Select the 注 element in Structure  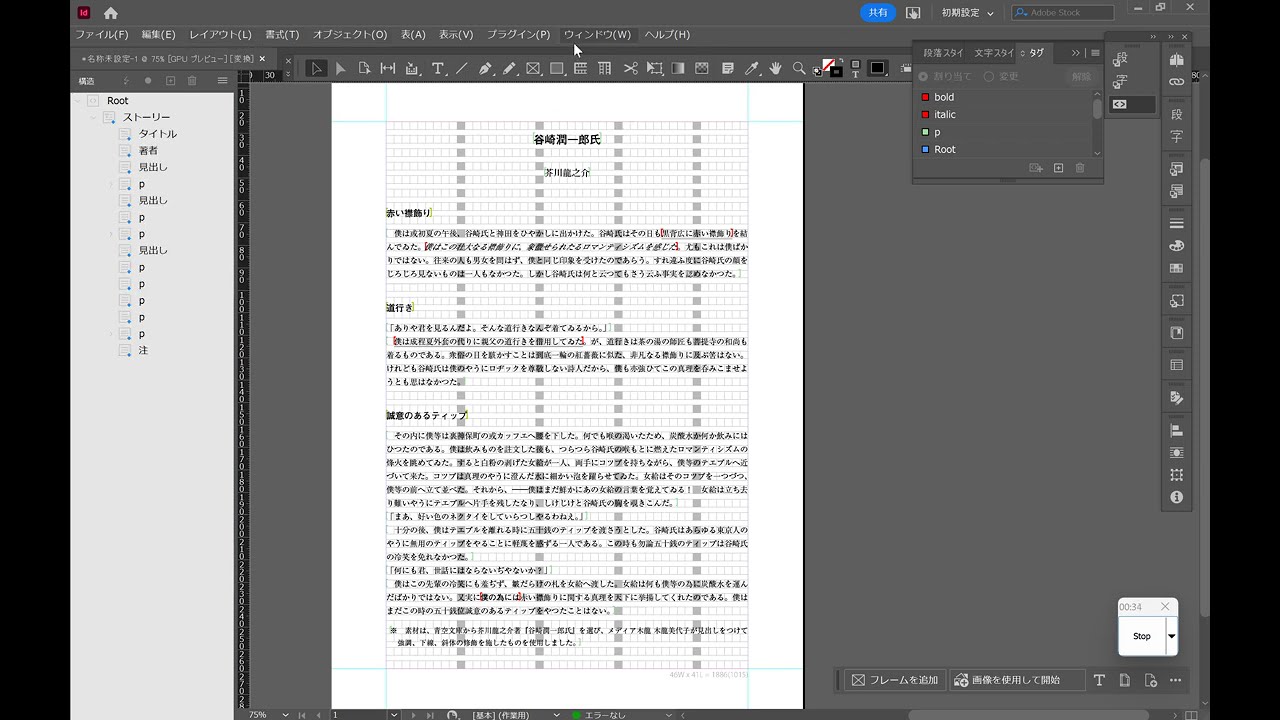(143, 351)
